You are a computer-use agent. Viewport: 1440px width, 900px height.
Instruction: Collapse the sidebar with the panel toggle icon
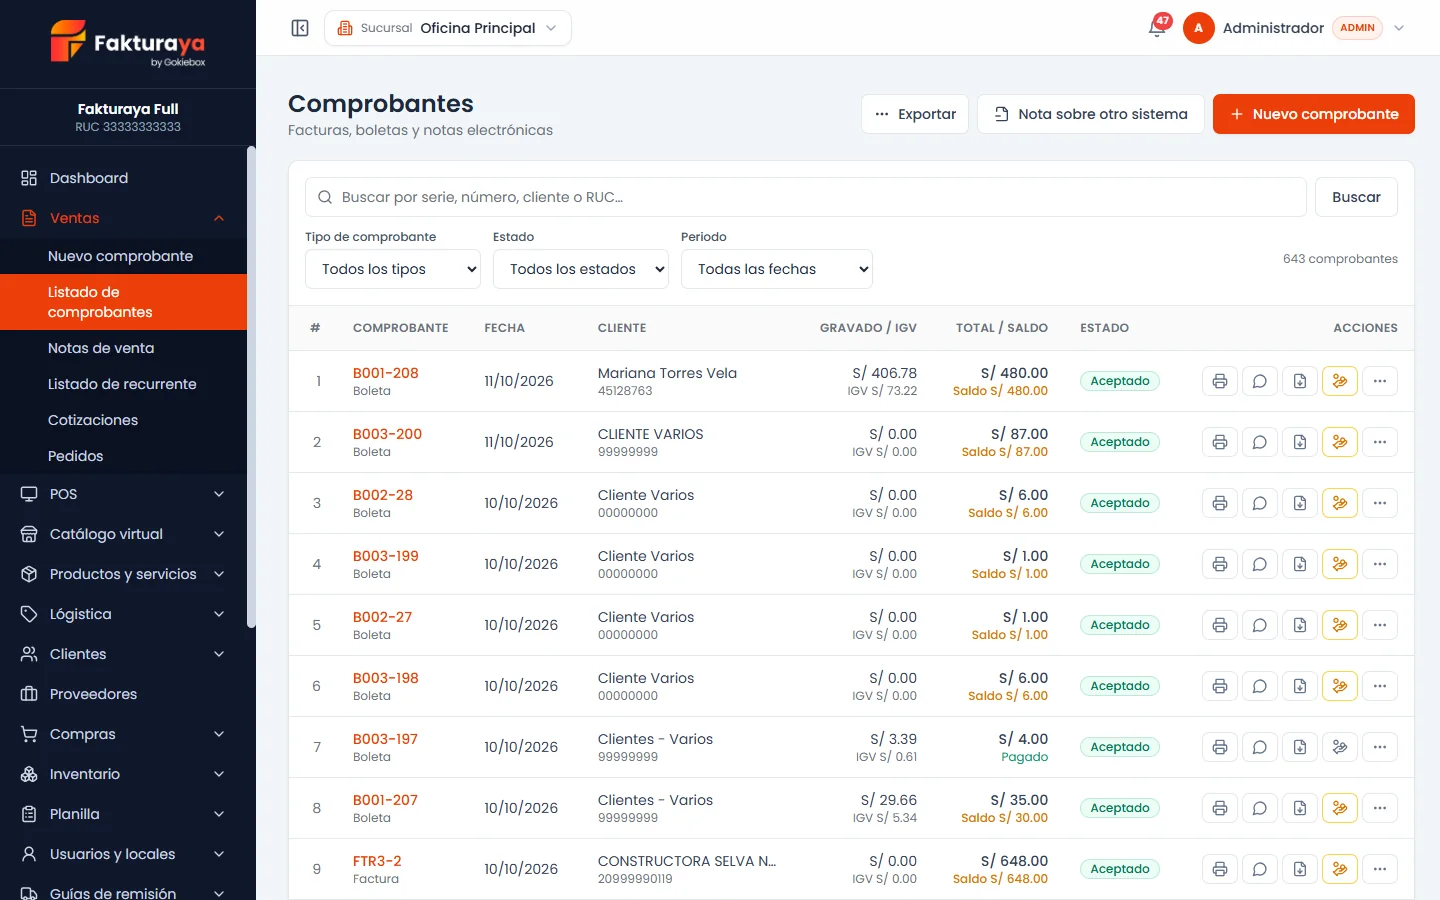pyautogui.click(x=300, y=28)
